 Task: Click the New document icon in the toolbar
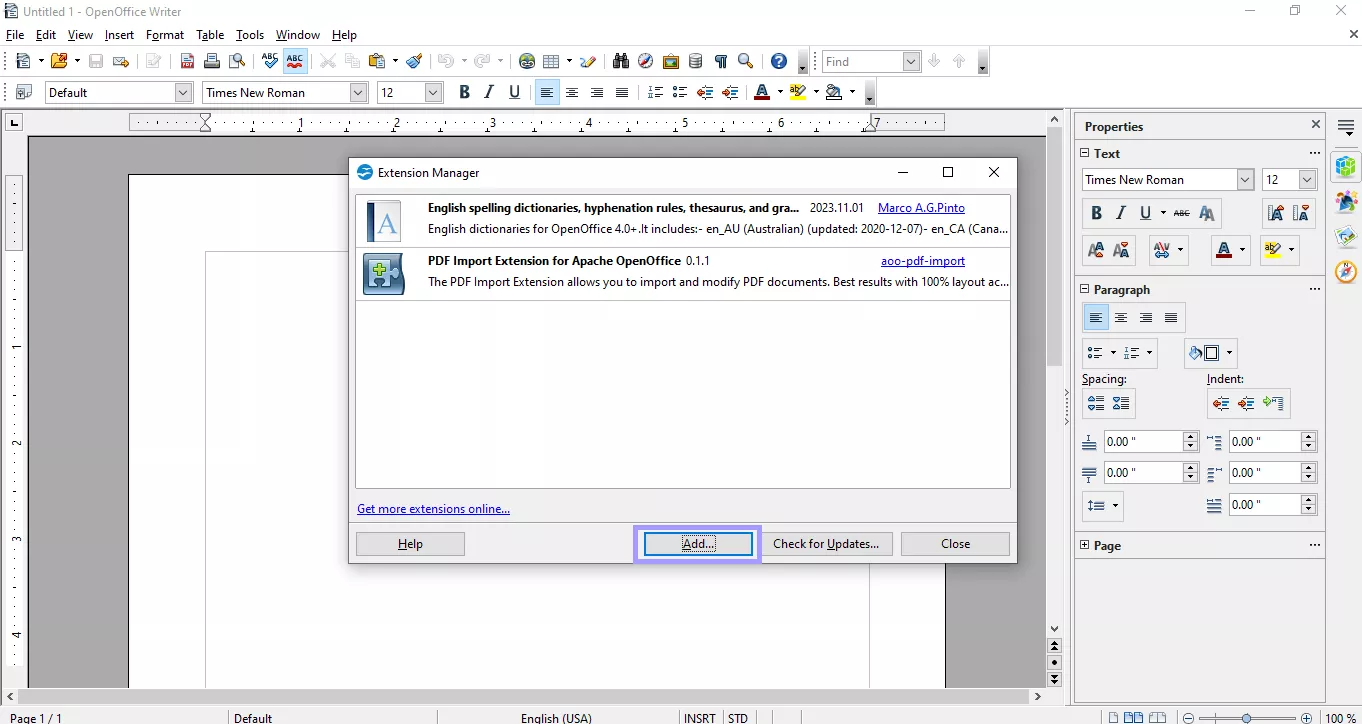(23, 61)
